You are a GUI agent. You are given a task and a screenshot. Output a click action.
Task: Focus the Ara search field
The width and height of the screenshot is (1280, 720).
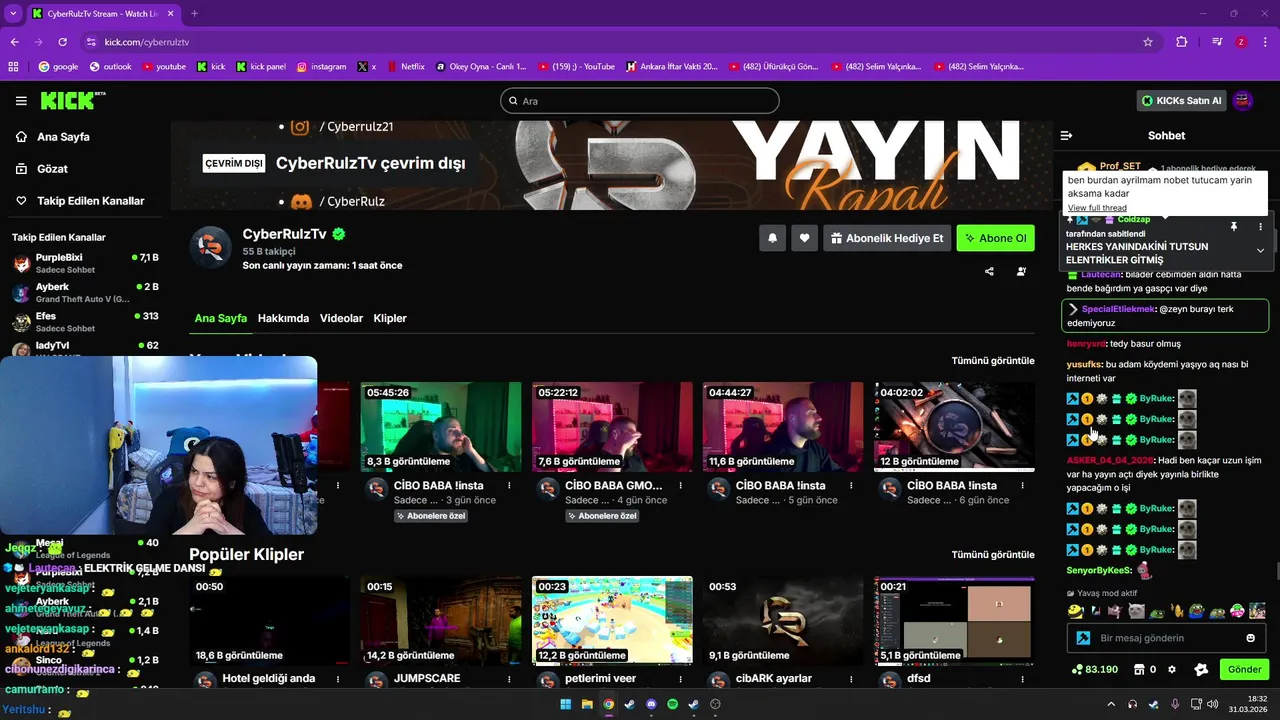click(640, 101)
